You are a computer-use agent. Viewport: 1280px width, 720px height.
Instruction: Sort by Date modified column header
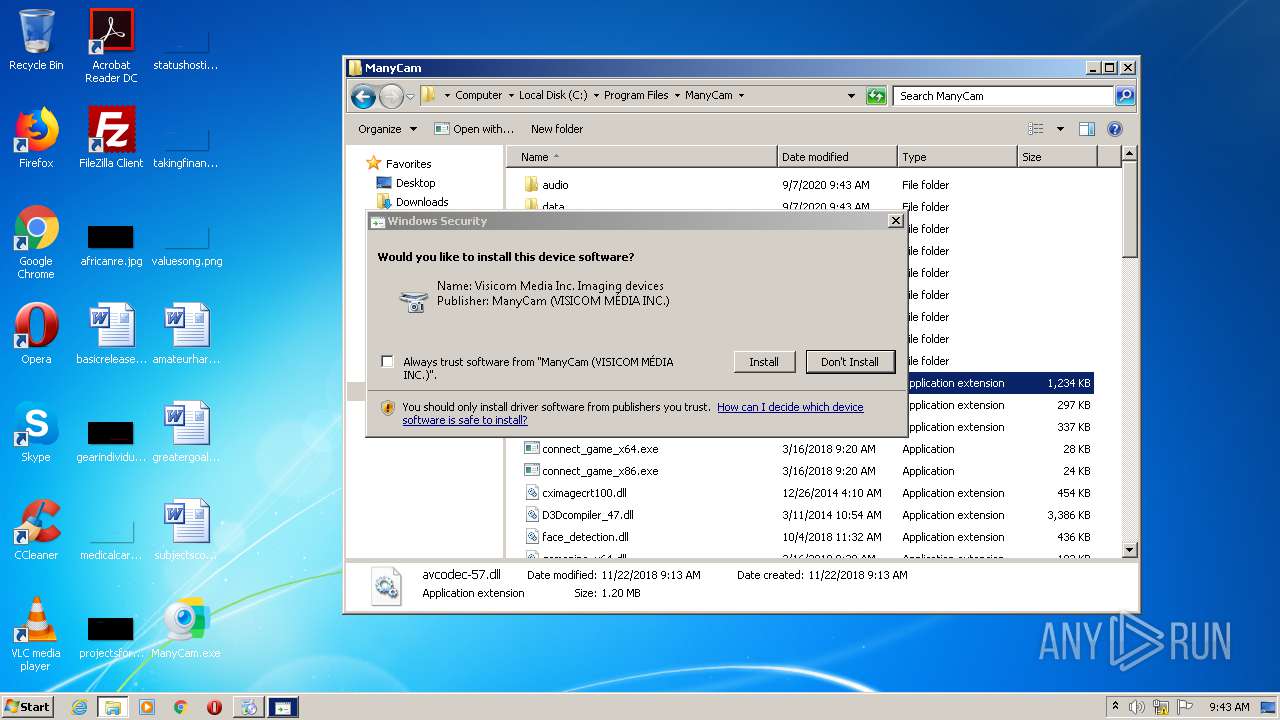837,157
